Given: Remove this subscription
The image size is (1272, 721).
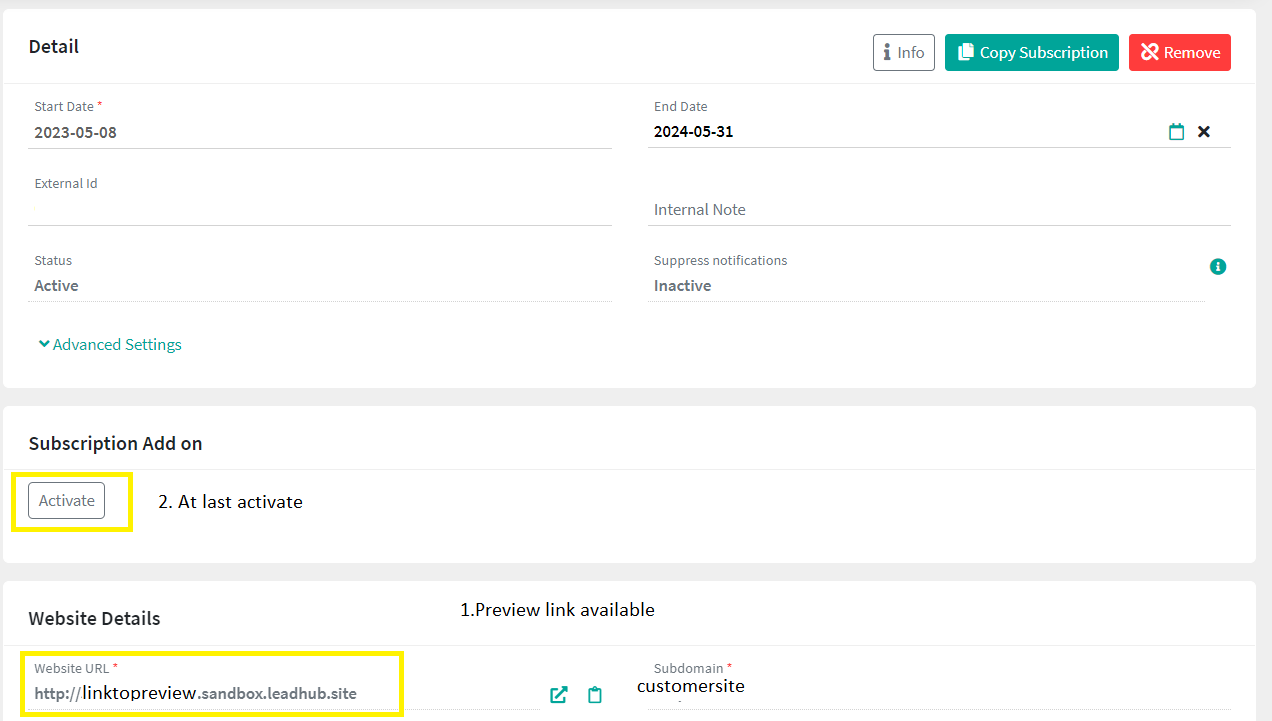Looking at the screenshot, I should point(1179,53).
